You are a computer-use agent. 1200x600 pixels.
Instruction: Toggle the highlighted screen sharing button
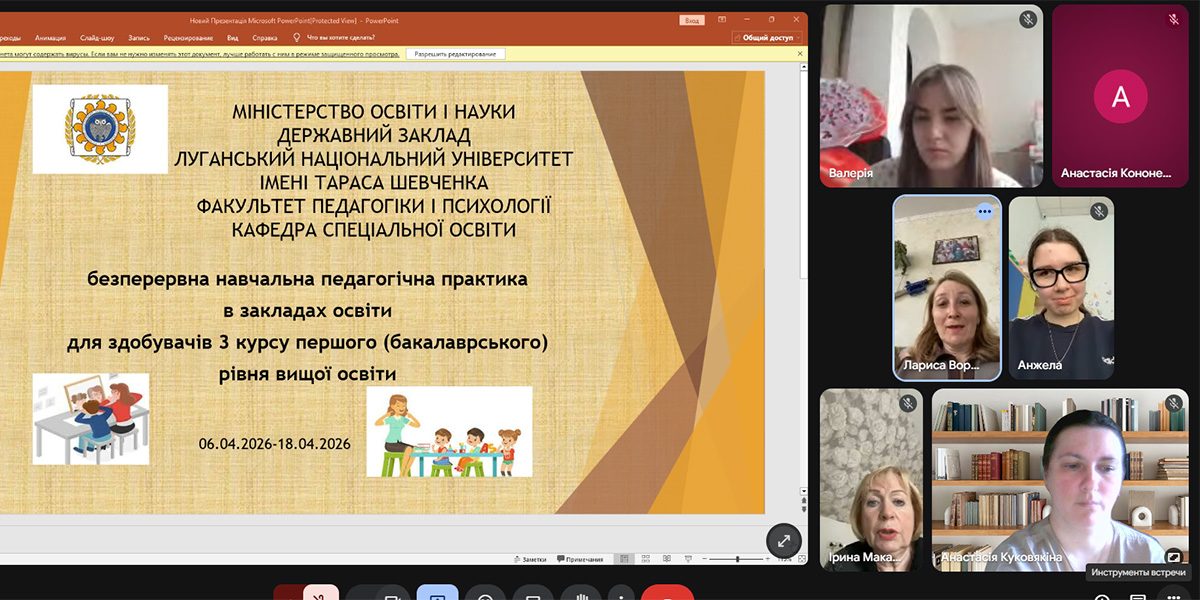tap(437, 594)
